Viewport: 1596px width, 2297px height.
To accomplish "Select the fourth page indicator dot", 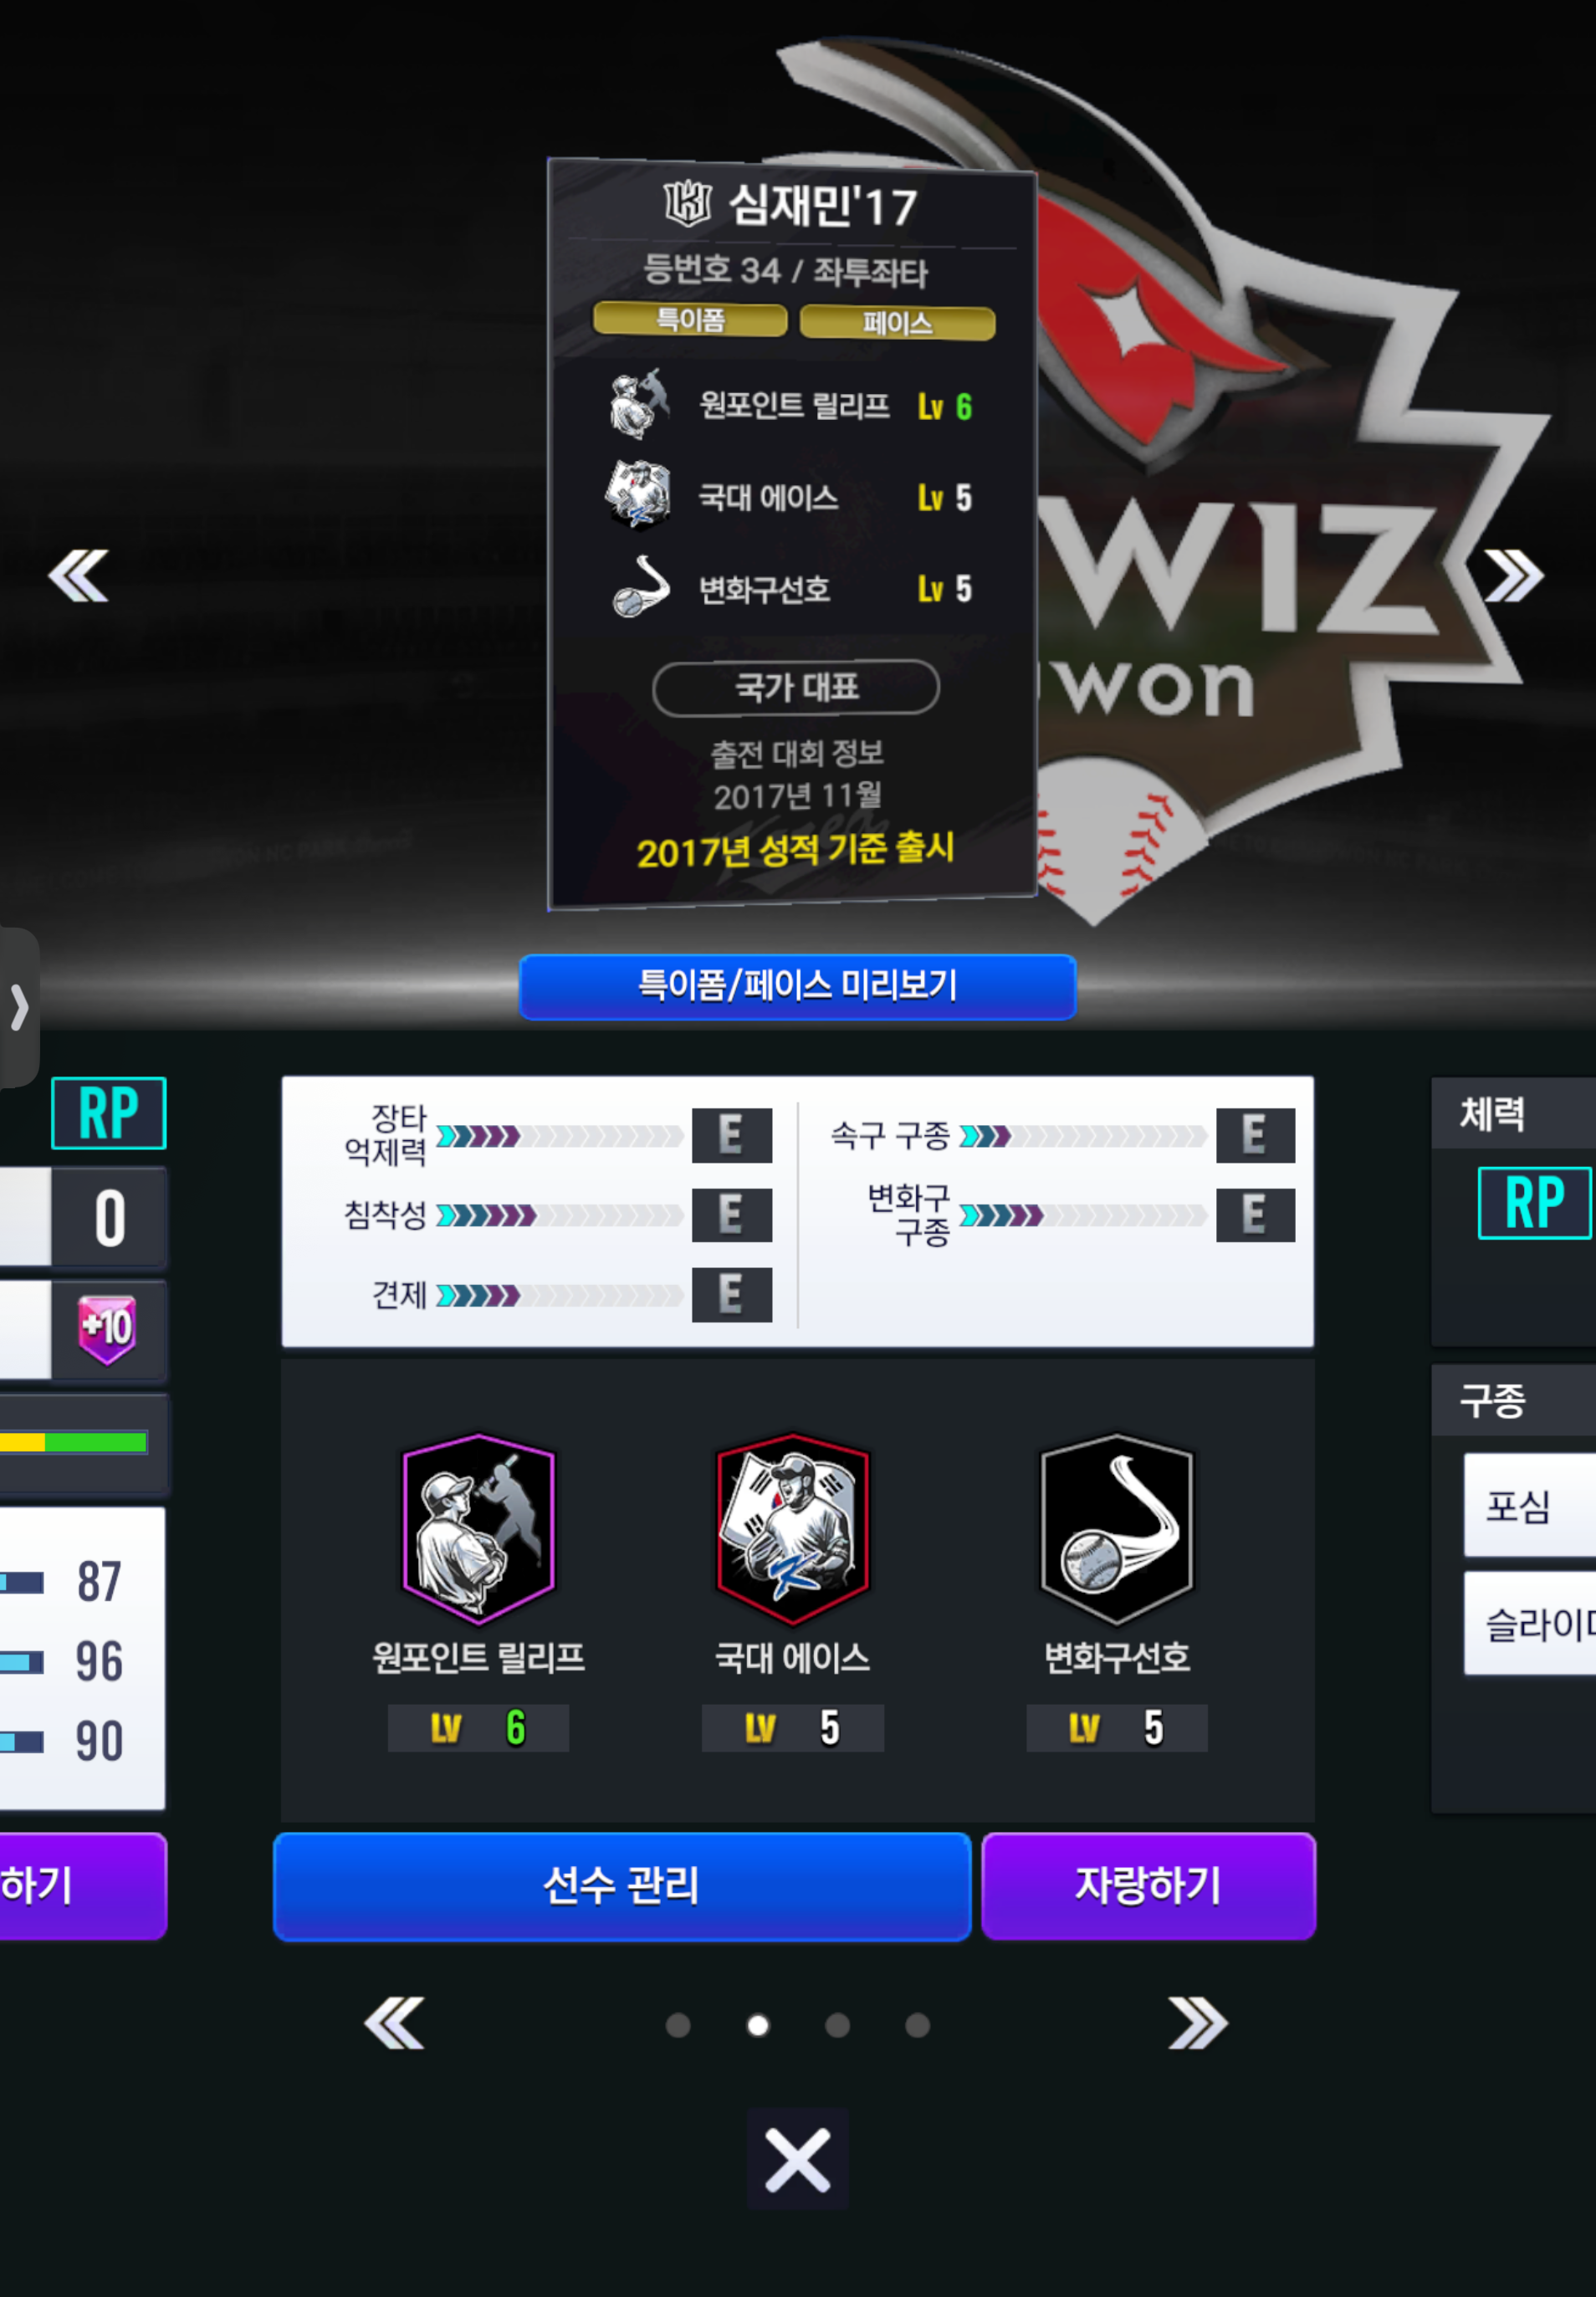I will [918, 2025].
